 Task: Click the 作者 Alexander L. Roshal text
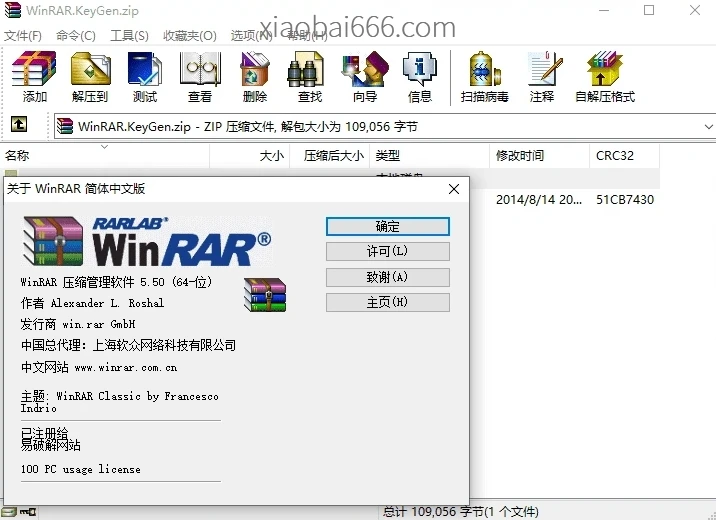92,303
